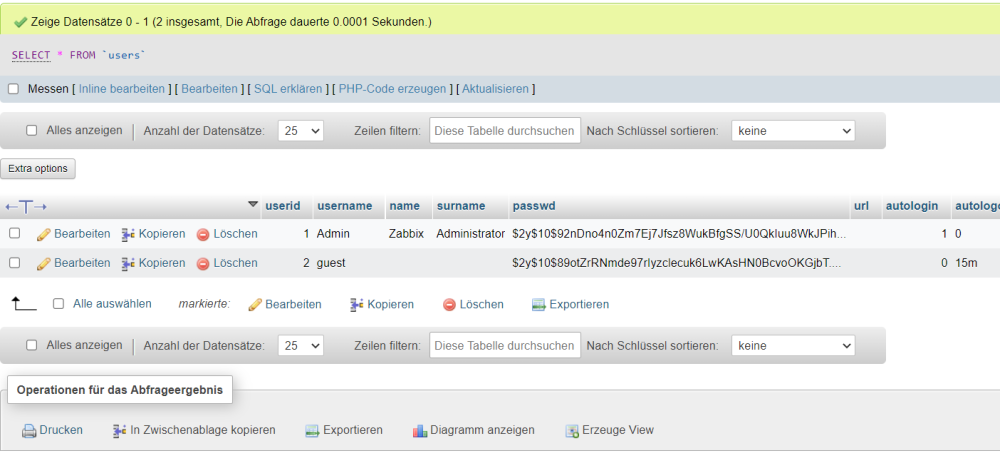This screenshot has height=461, width=1000.
Task: Click guest's password hash cell
Action: pyautogui.click(x=677, y=263)
